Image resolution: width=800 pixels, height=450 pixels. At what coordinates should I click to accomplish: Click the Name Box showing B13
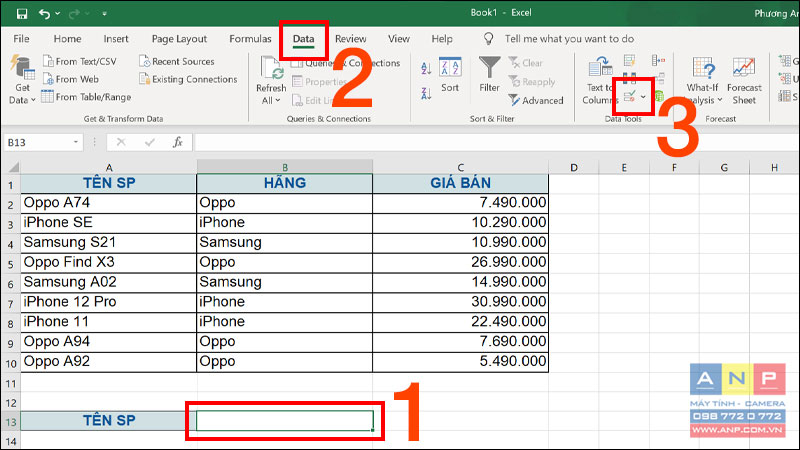click(x=43, y=142)
